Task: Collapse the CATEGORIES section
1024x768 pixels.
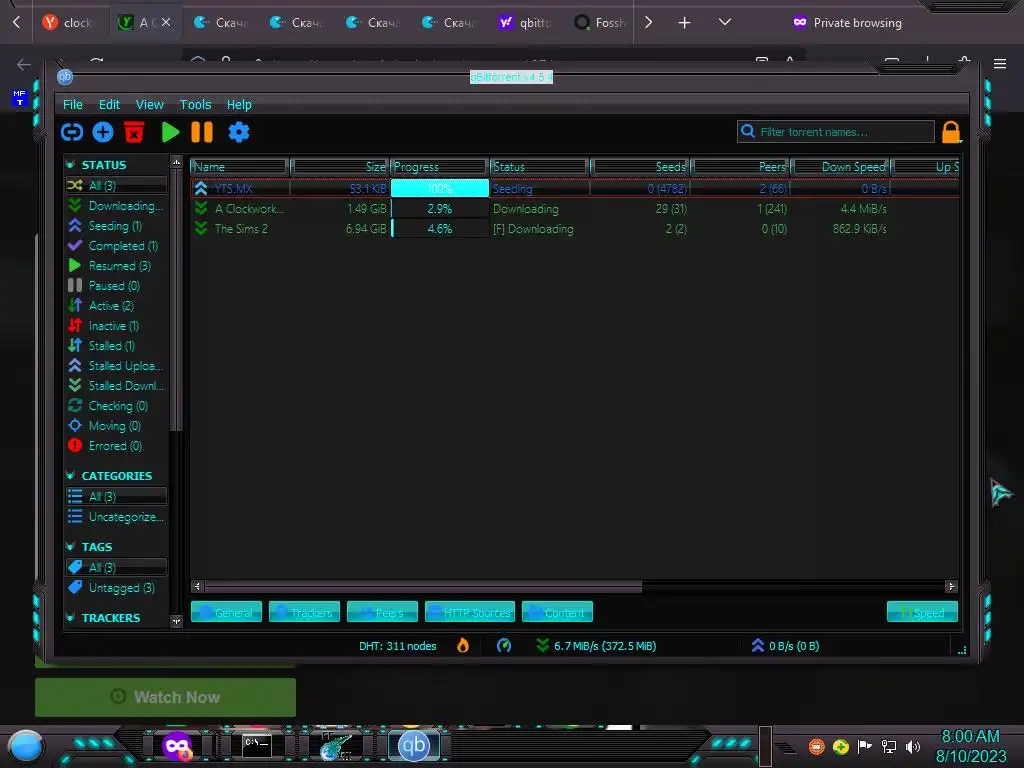Action: click(71, 475)
